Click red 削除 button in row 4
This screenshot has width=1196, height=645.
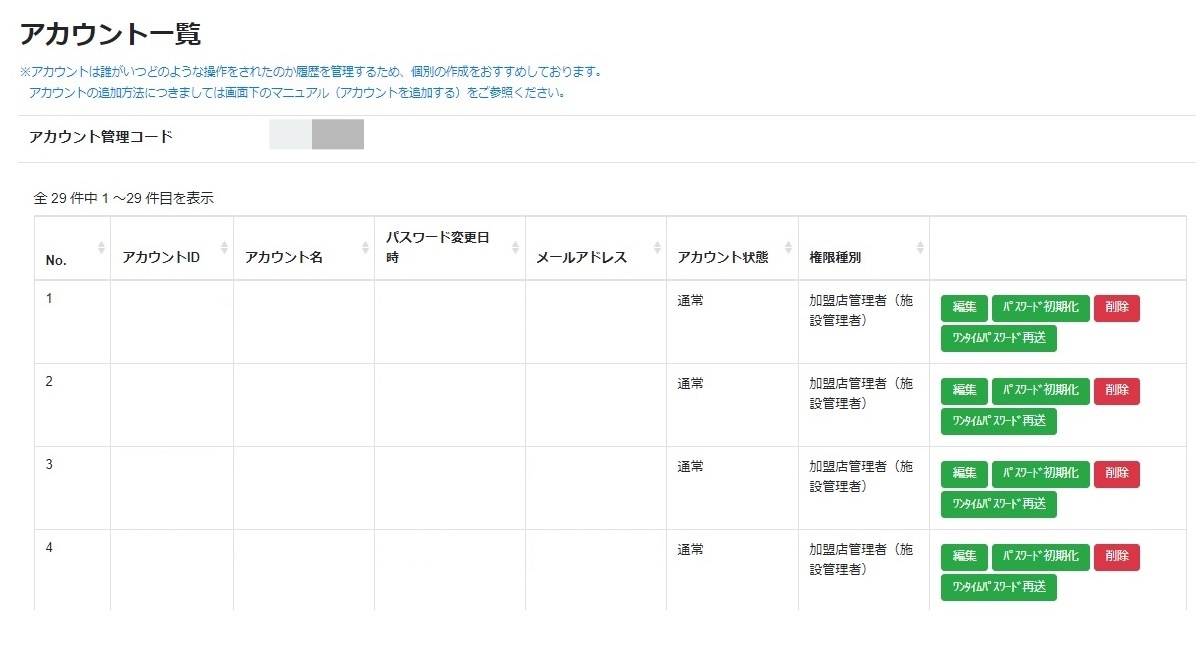[x=1117, y=557]
